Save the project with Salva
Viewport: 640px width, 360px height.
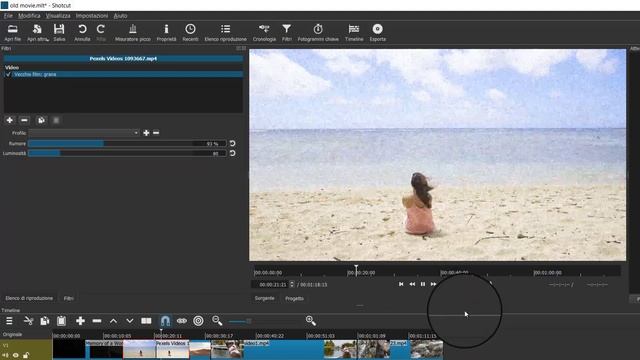coord(59,33)
